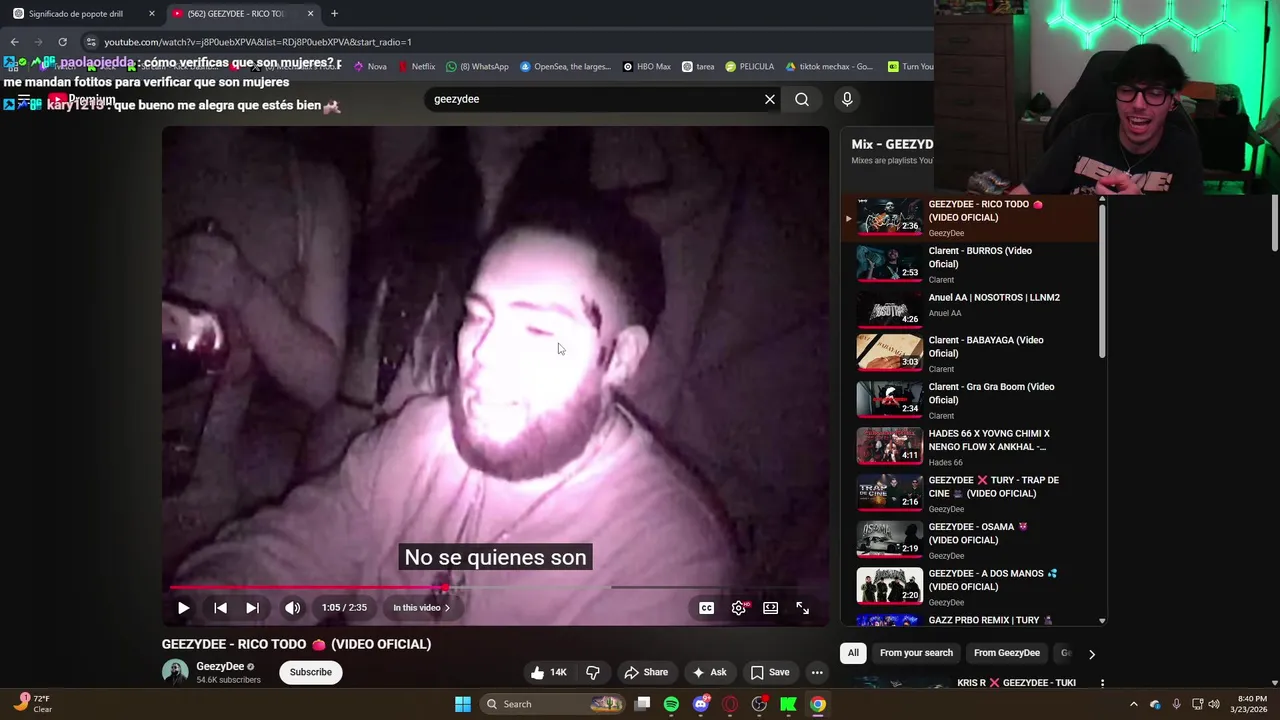Open more actions three-dot menu
Screen dimensions: 1280x720
point(817,672)
